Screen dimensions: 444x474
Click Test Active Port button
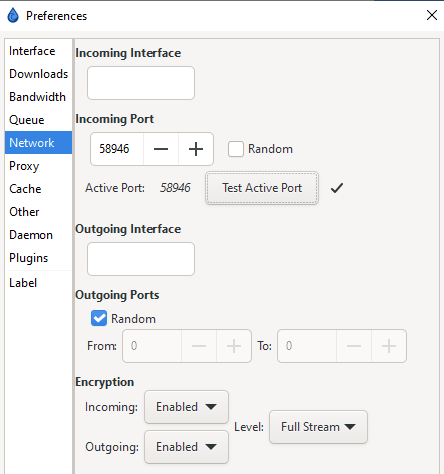point(262,188)
